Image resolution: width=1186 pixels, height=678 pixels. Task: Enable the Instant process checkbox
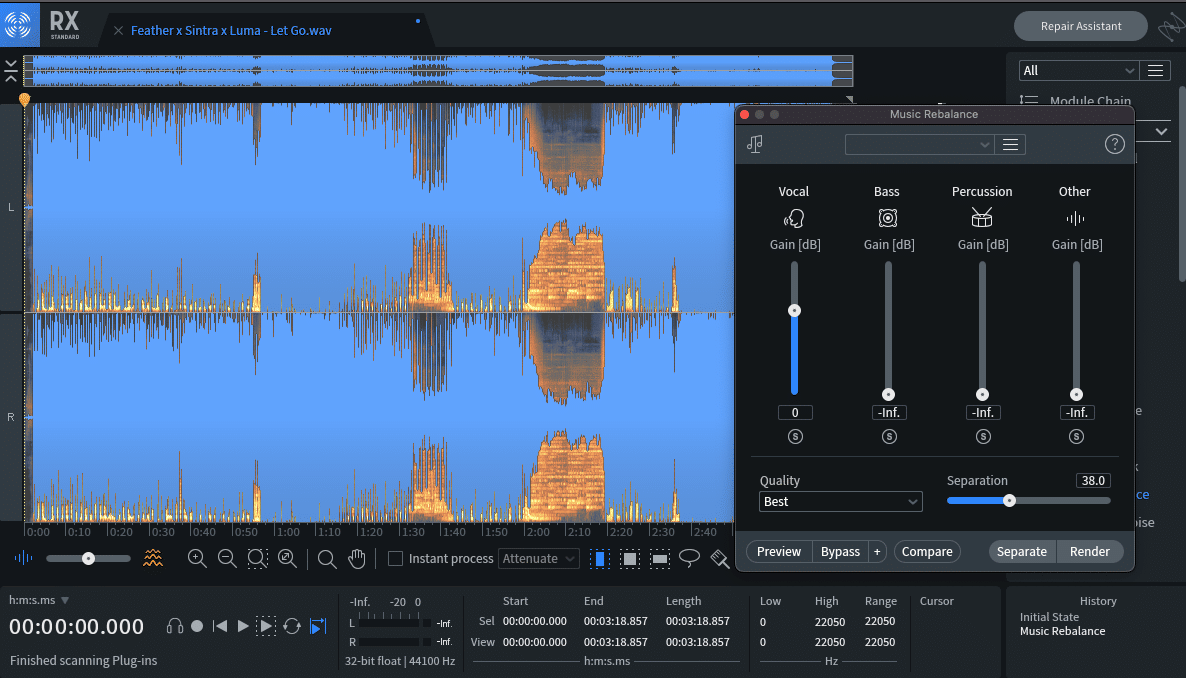tap(395, 558)
